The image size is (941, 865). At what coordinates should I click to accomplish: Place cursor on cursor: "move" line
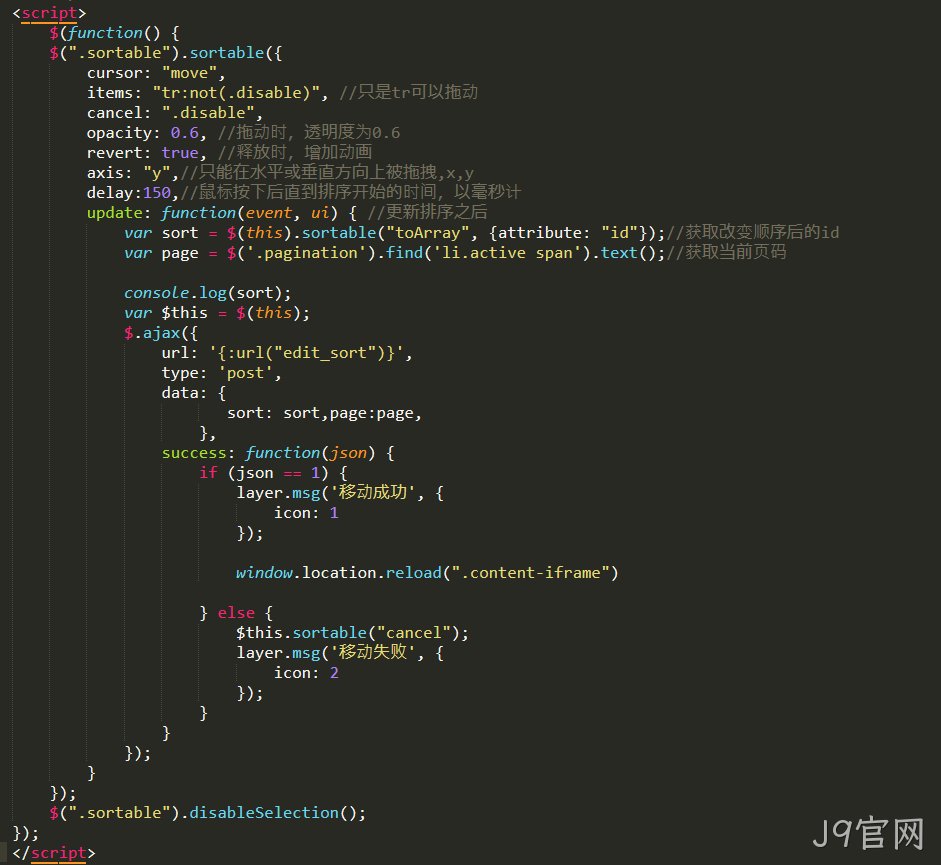click(156, 73)
